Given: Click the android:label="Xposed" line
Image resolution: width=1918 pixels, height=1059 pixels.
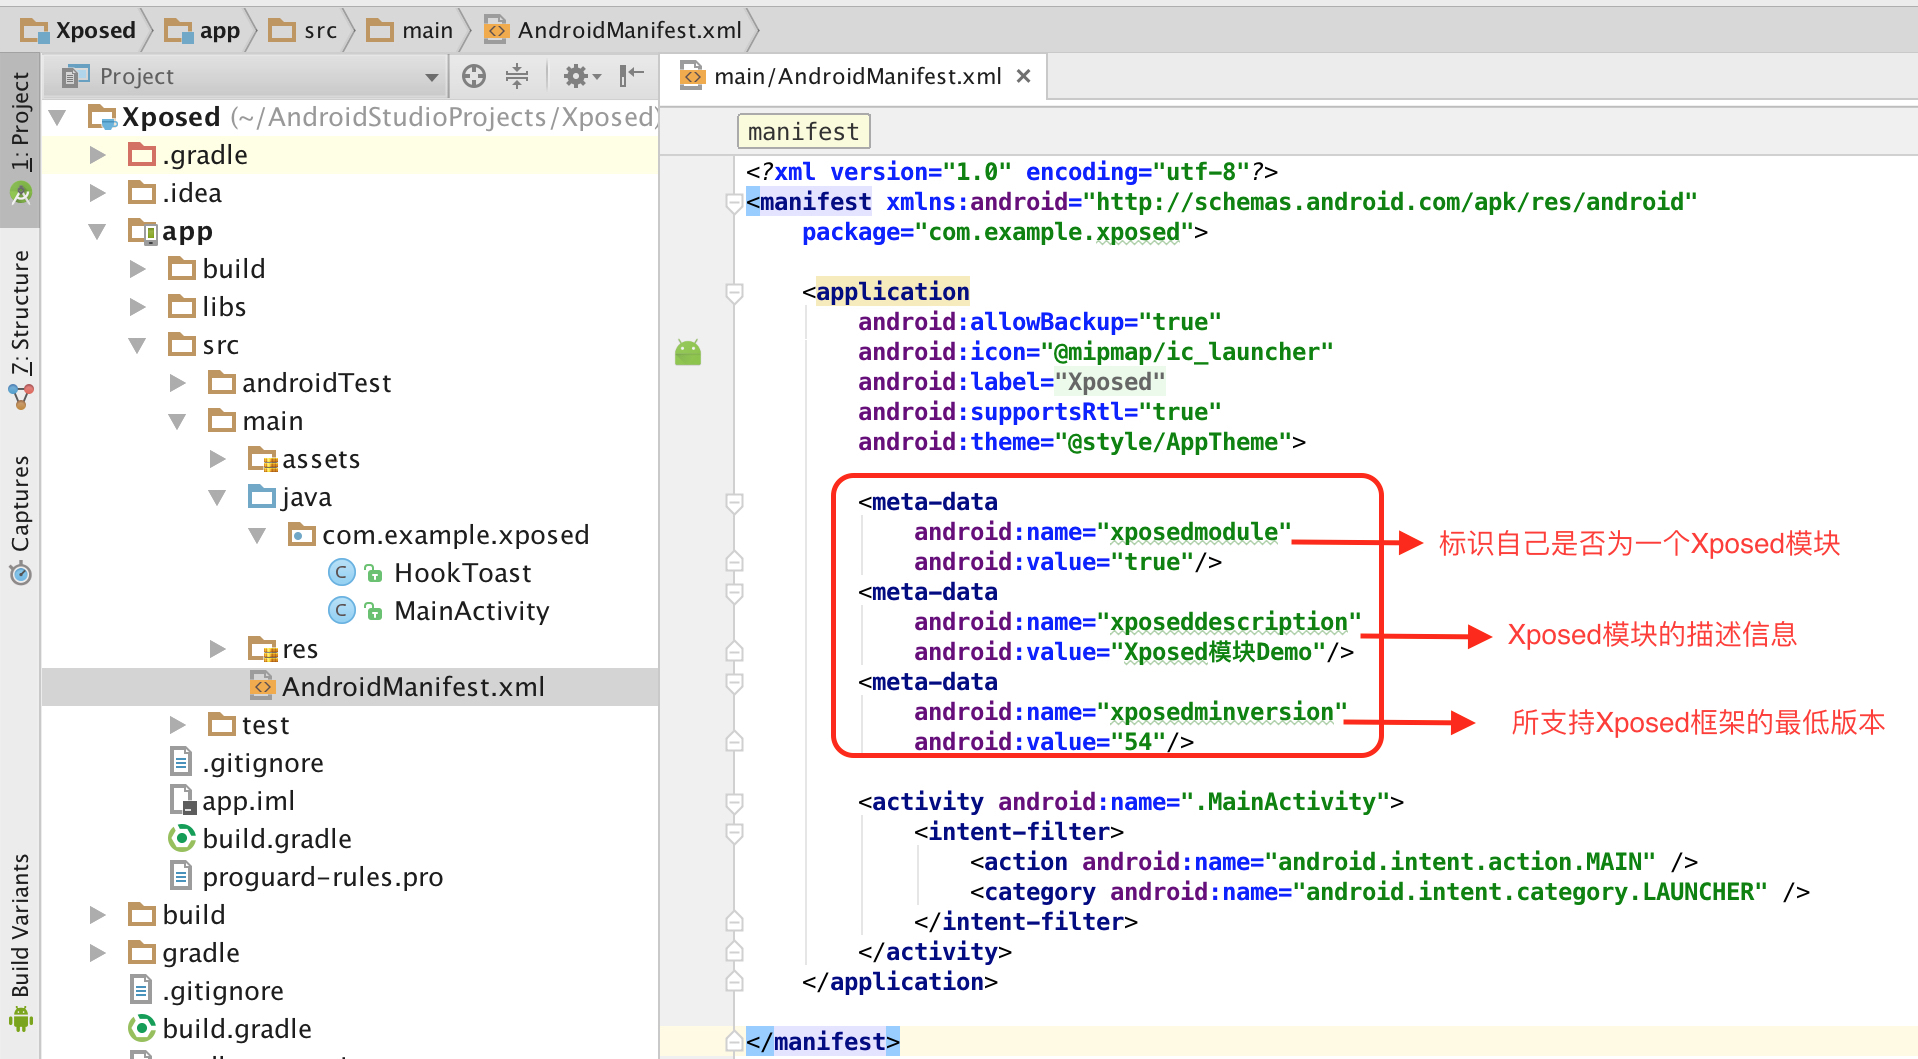Looking at the screenshot, I should (x=1012, y=382).
